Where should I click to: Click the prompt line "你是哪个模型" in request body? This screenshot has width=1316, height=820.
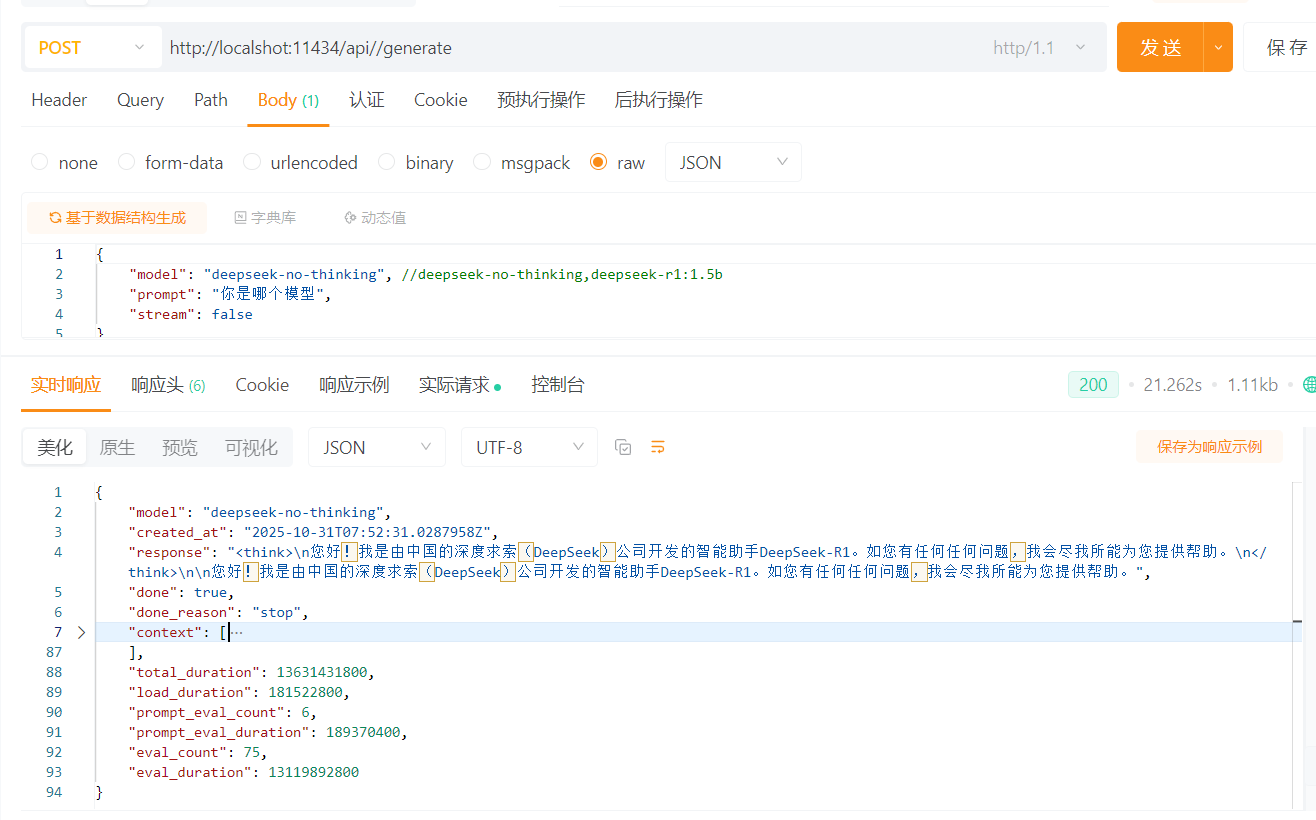click(x=229, y=294)
